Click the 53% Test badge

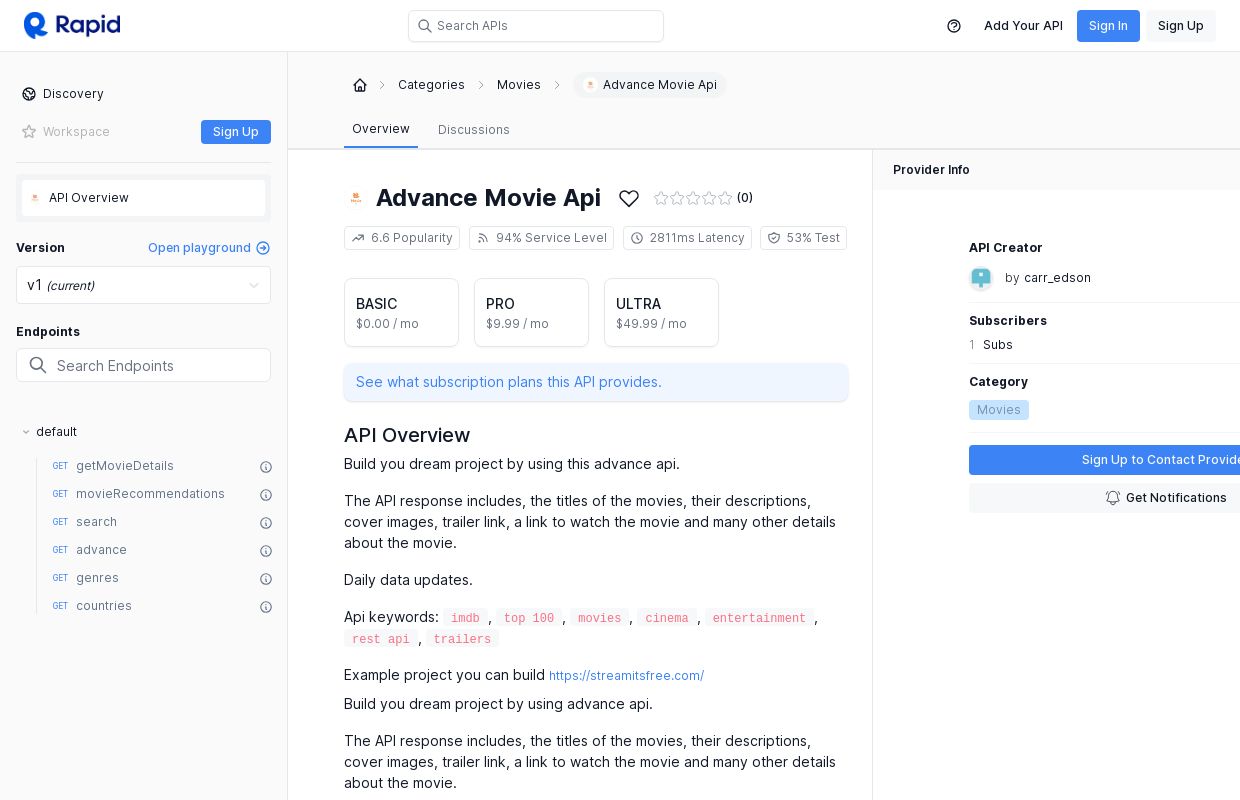[x=803, y=238]
